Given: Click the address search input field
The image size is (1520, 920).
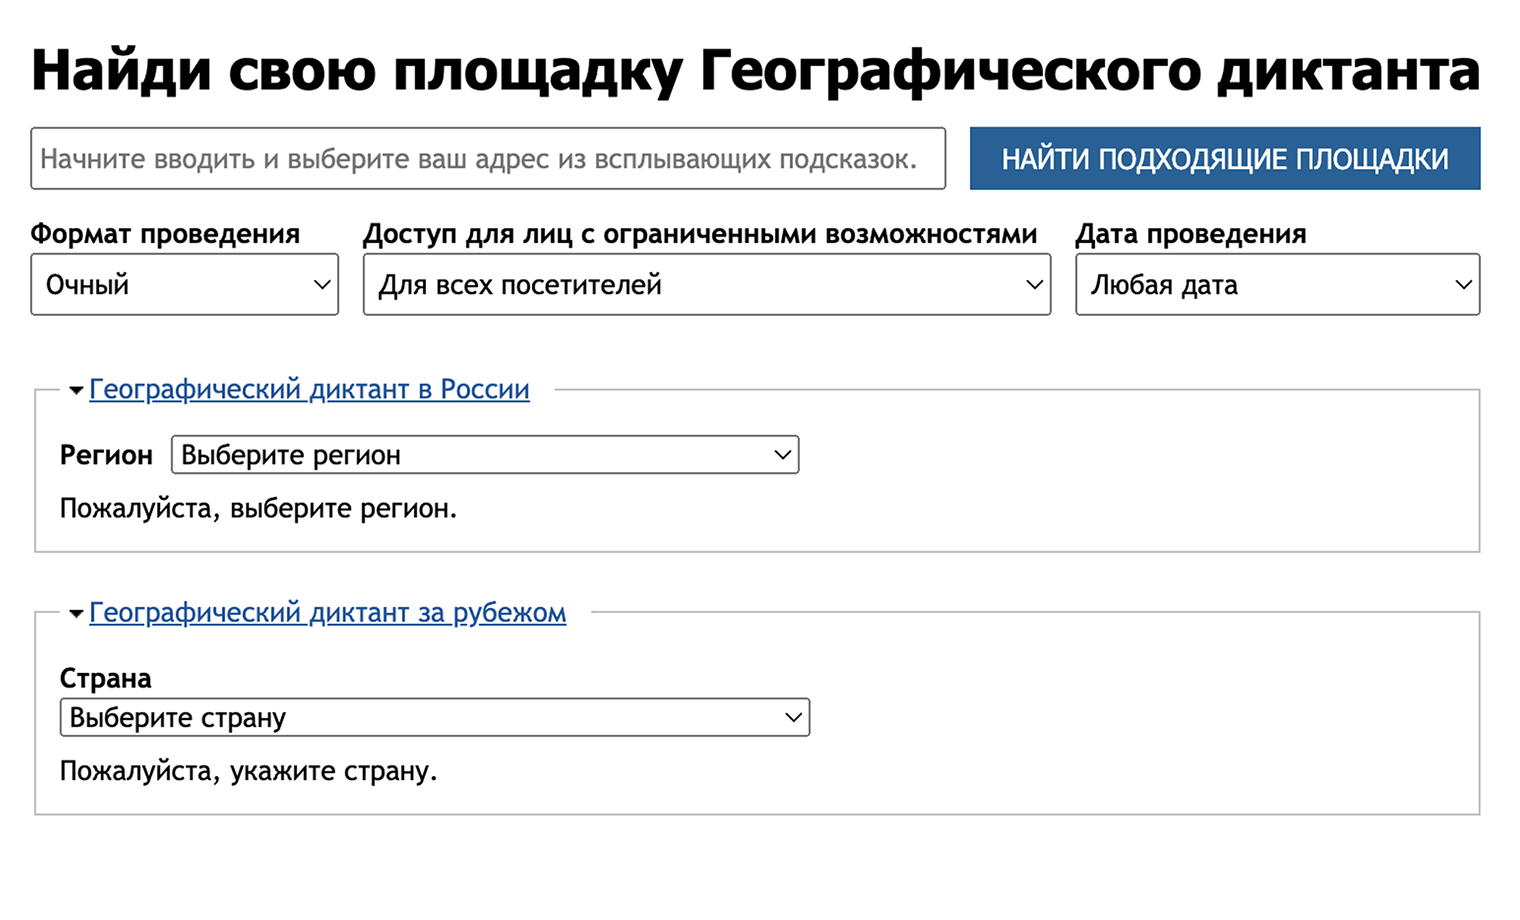Looking at the screenshot, I should point(488,158).
